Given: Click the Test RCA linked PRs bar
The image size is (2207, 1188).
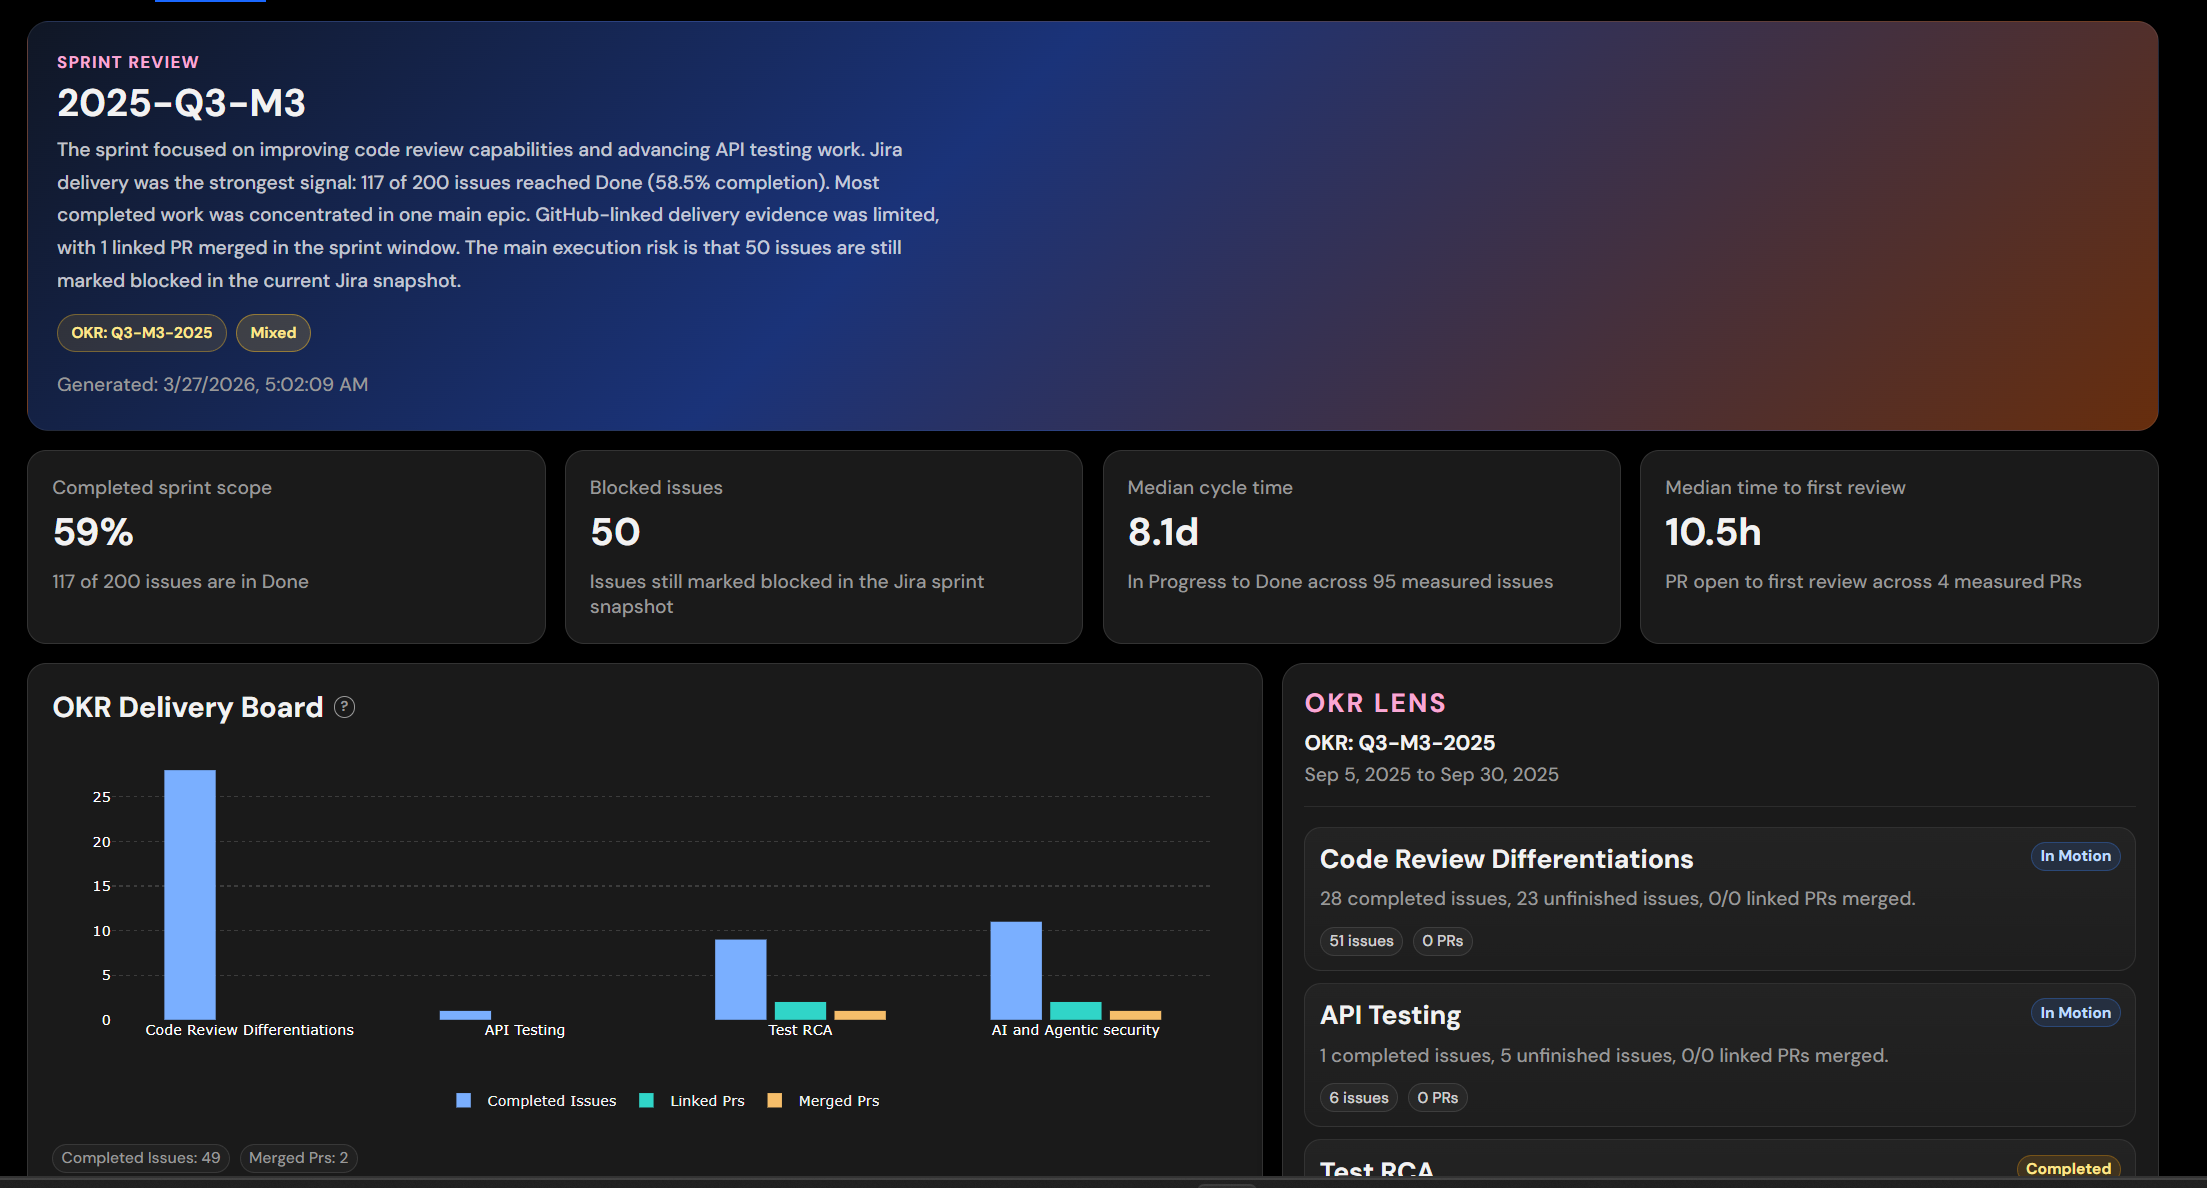Looking at the screenshot, I should pyautogui.click(x=800, y=1011).
